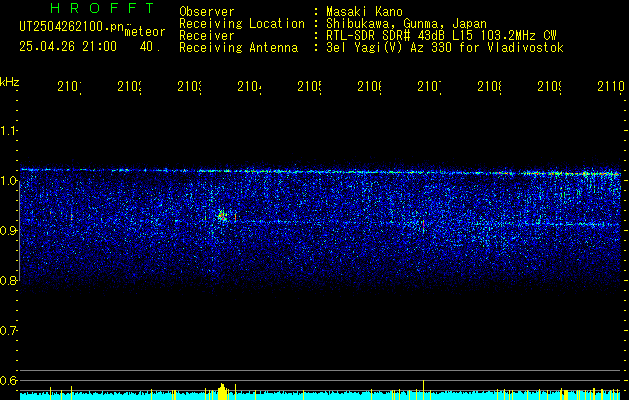Screen dimensions: 629x400
Task: Click the "Receiver" label
Action: tap(207, 36)
